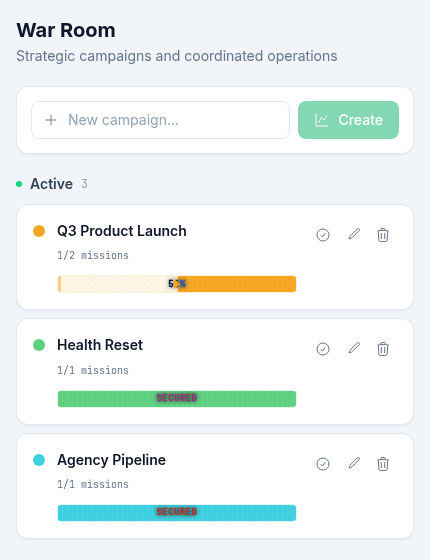The image size is (430, 560).
Task: Collapse the Active section header
Action: 52,184
